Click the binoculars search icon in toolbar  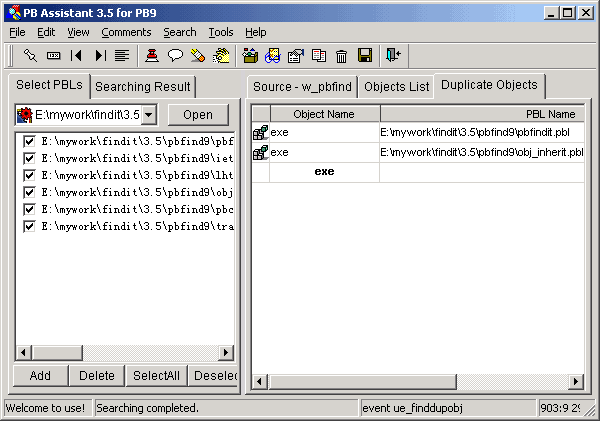tap(272, 55)
